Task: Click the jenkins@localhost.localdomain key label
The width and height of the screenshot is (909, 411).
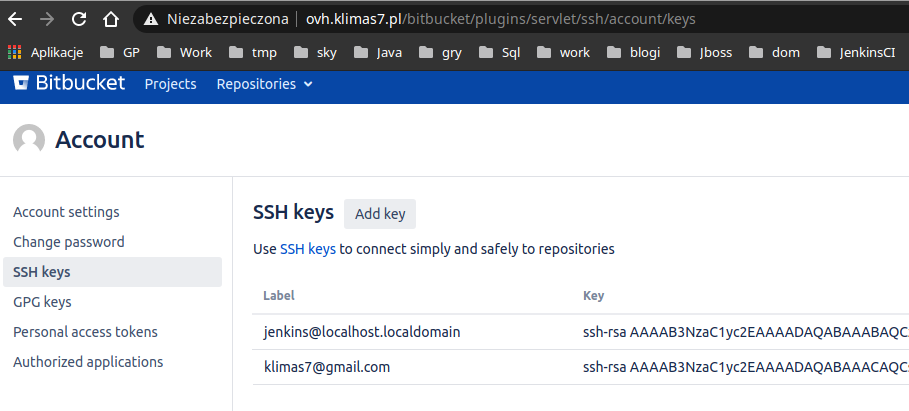Action: [x=362, y=332]
